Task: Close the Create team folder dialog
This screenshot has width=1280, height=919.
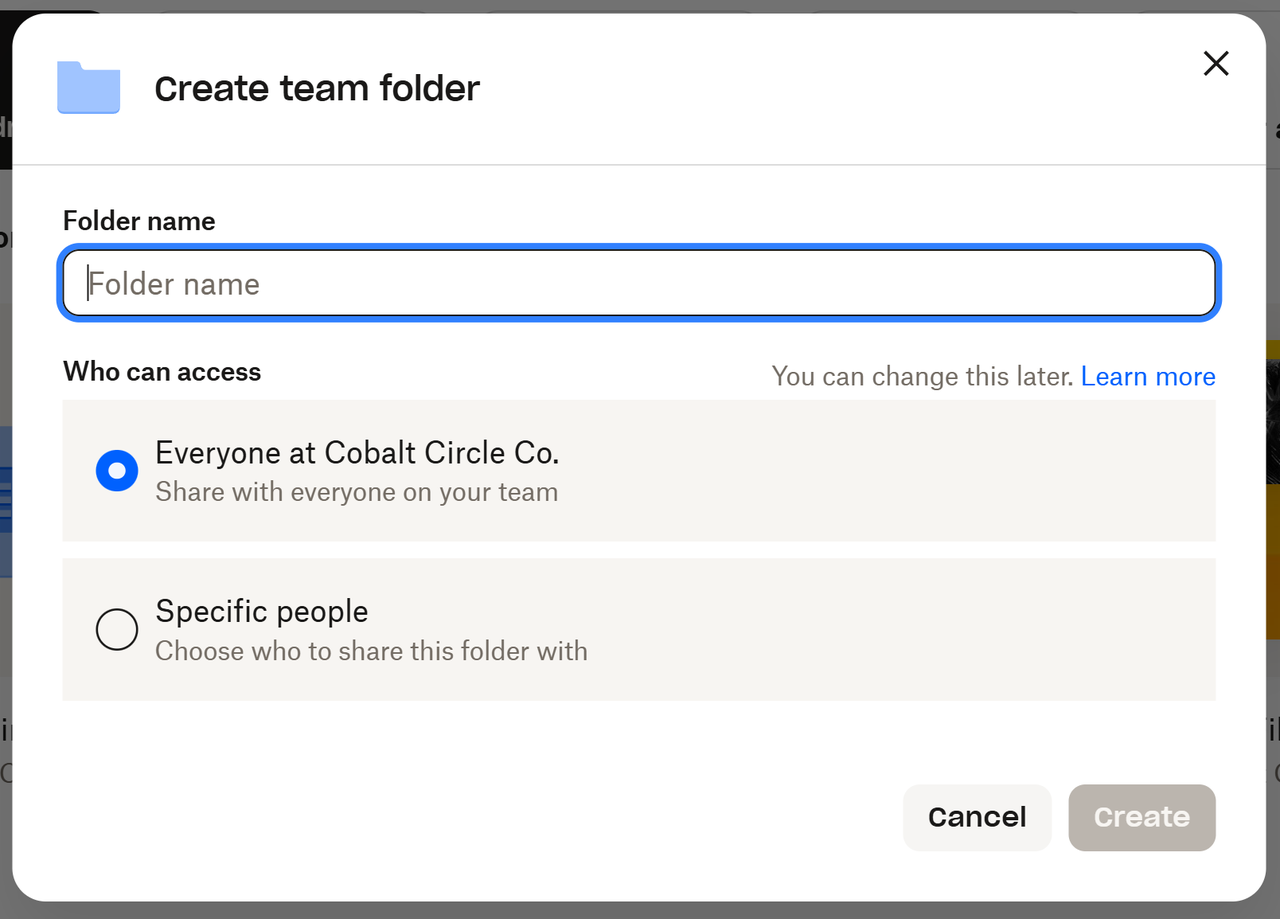Action: 1215,64
